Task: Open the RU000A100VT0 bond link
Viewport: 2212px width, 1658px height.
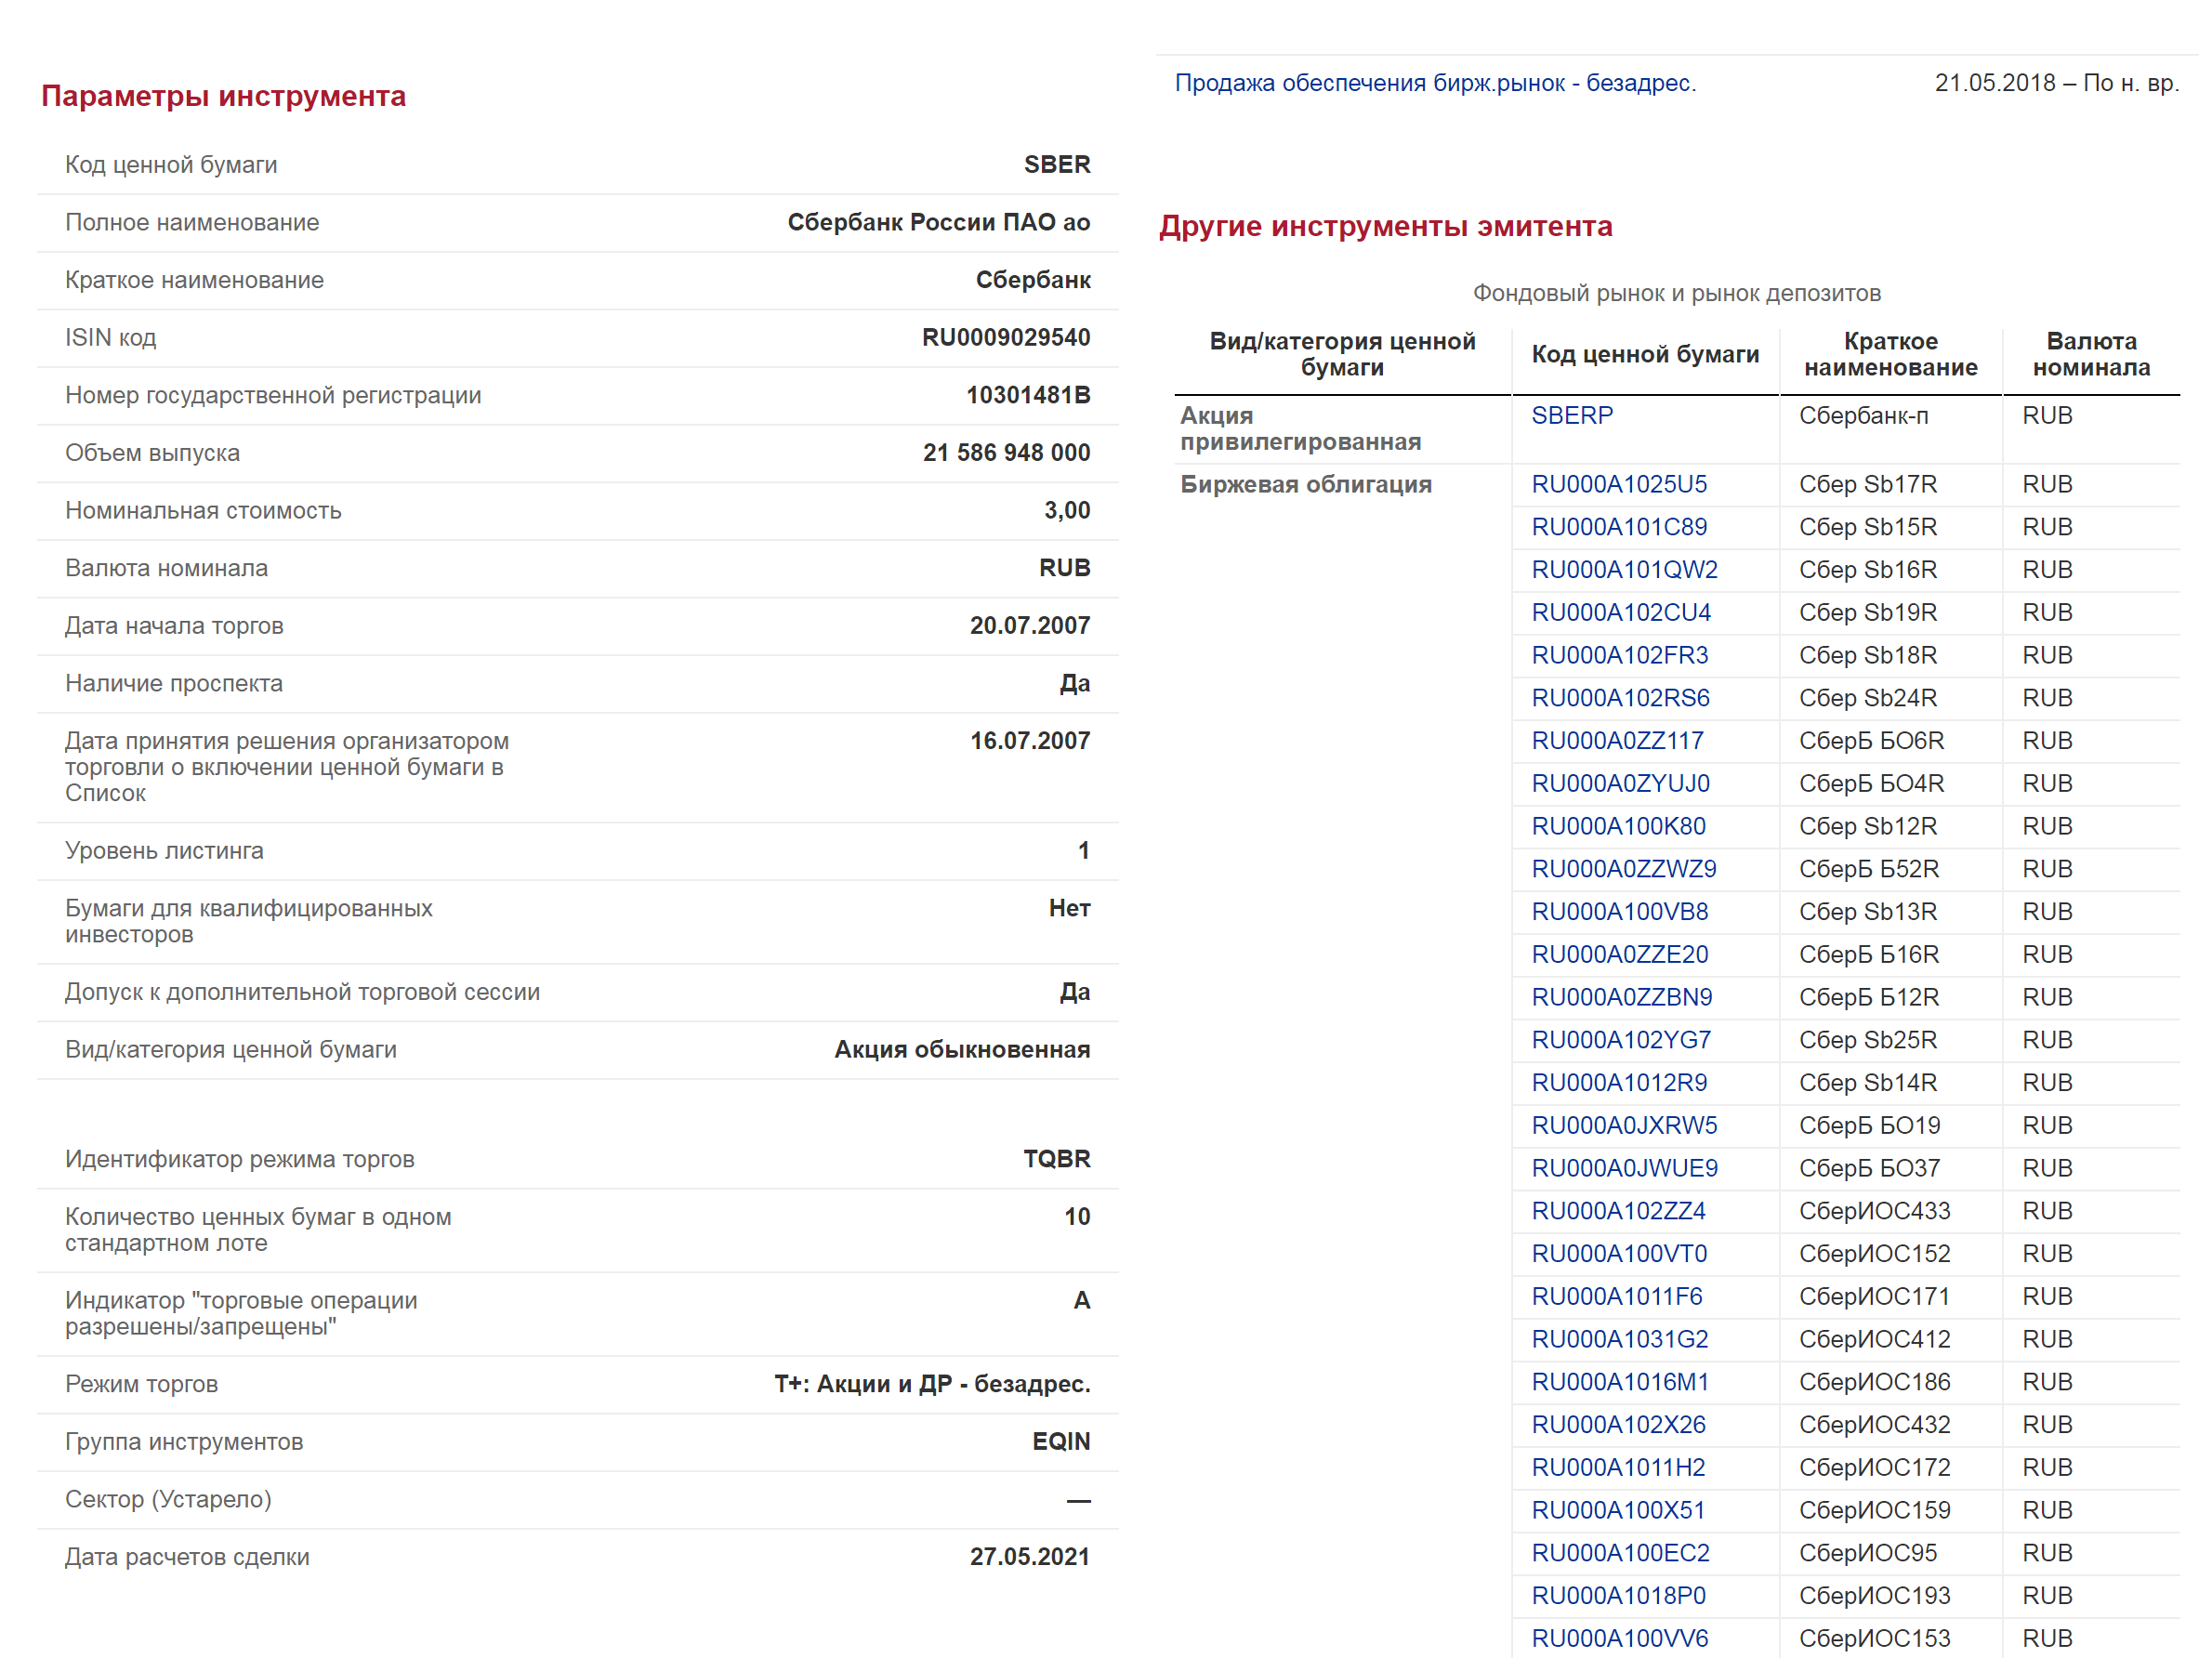Action: (x=1619, y=1254)
